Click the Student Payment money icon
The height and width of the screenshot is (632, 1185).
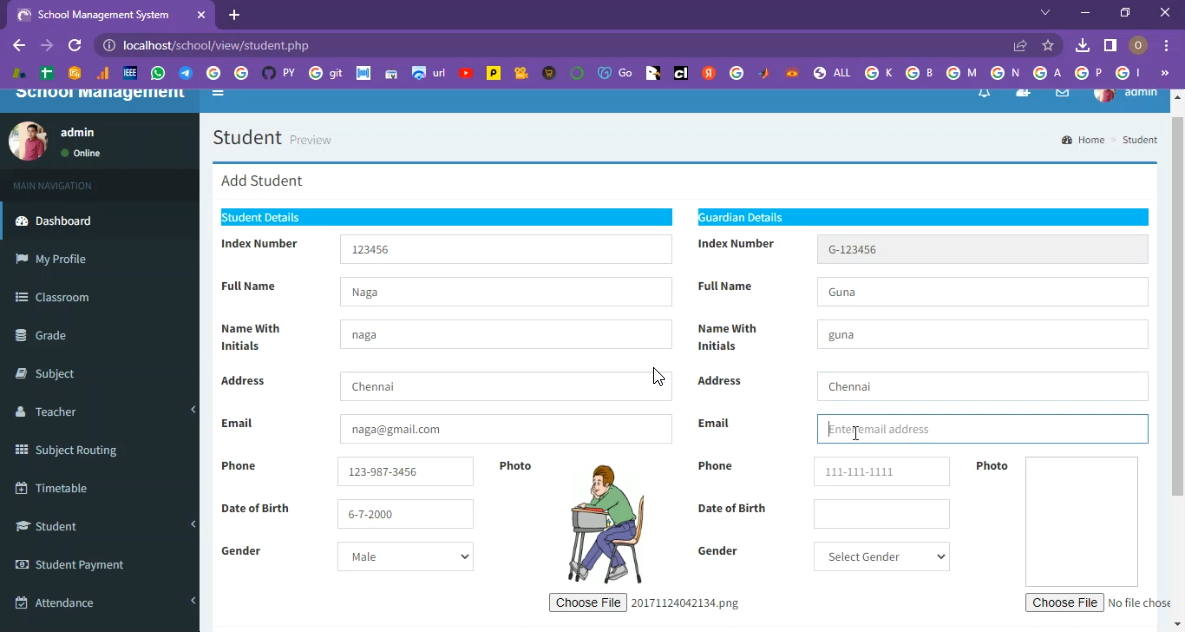(22, 565)
